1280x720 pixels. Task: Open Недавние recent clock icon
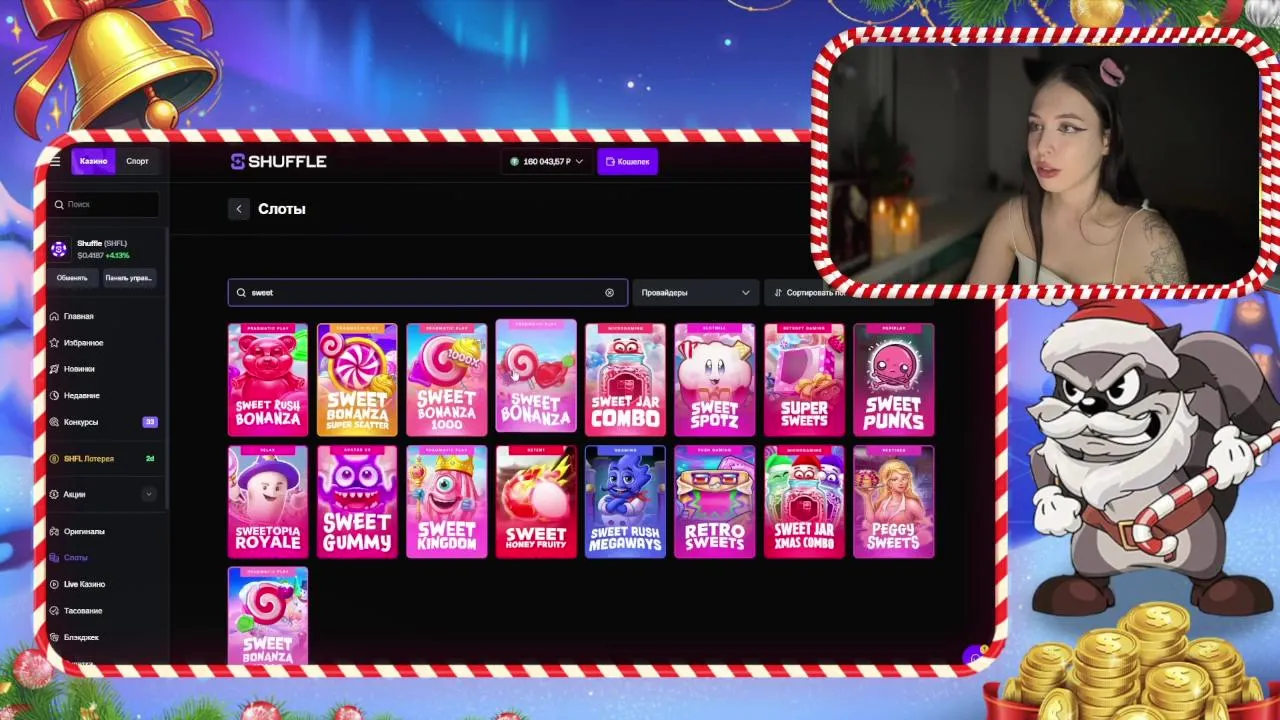point(54,396)
